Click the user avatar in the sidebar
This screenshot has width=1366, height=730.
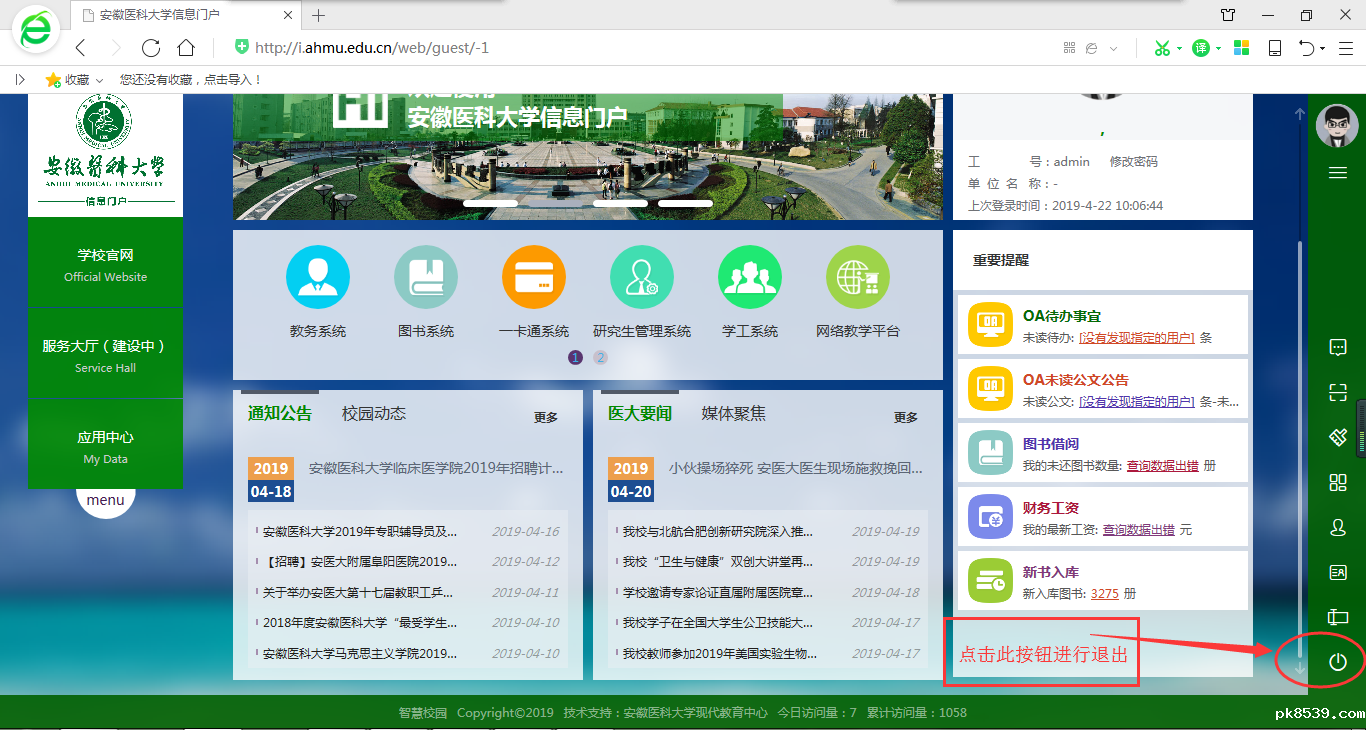coord(1337,125)
